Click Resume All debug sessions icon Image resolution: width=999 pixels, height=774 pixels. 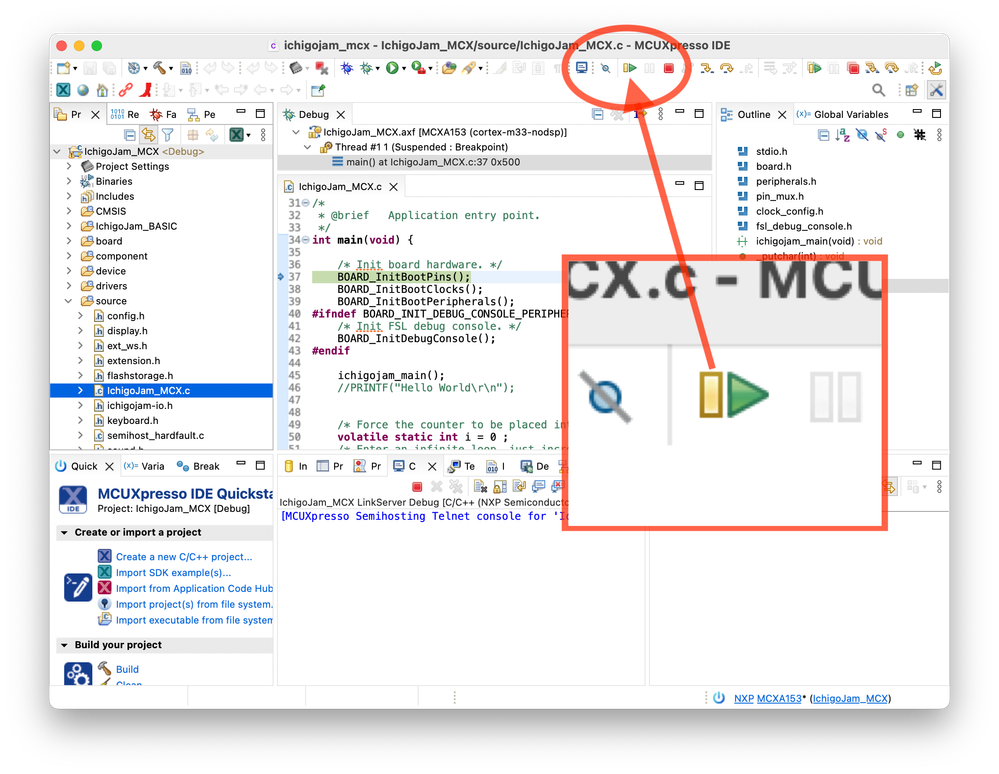814,68
